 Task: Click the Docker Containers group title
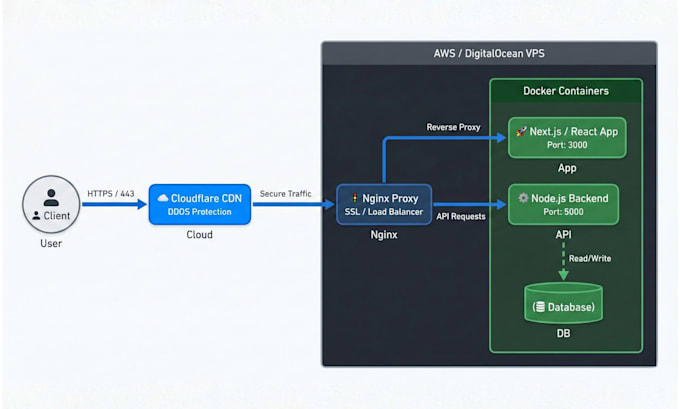[566, 91]
